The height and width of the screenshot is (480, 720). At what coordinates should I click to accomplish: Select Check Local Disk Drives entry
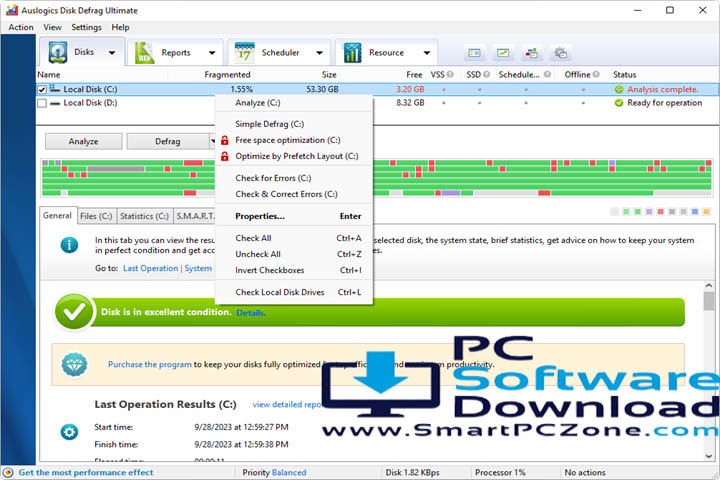coord(294,292)
